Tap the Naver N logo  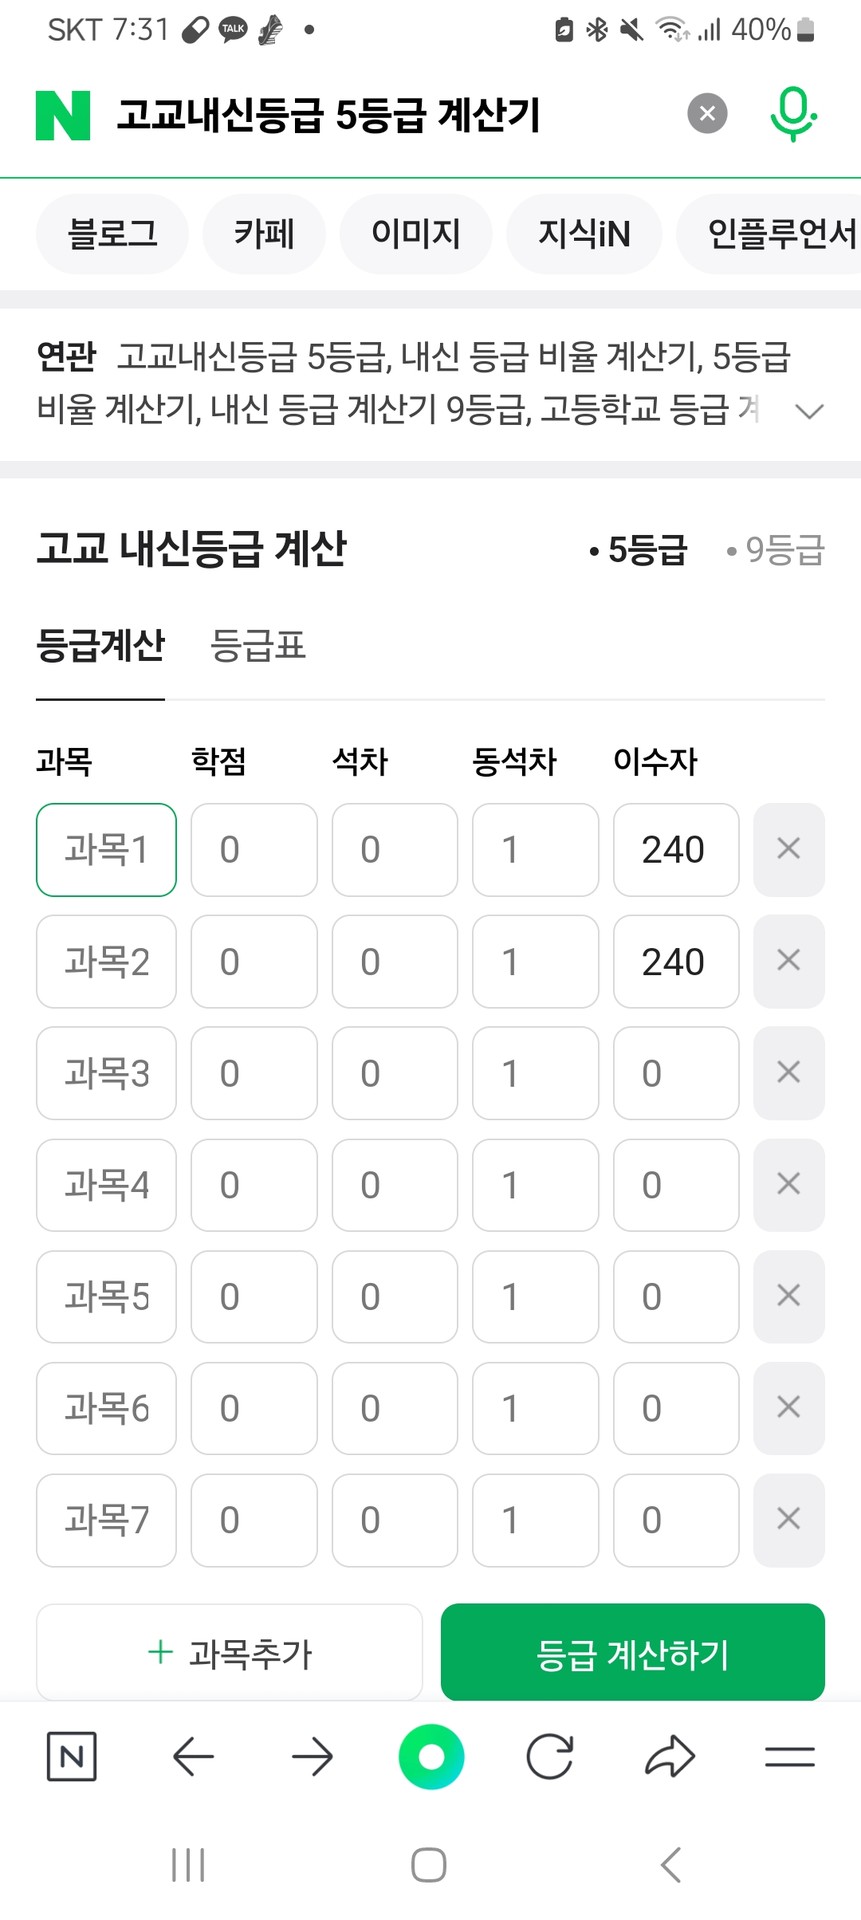(x=63, y=115)
